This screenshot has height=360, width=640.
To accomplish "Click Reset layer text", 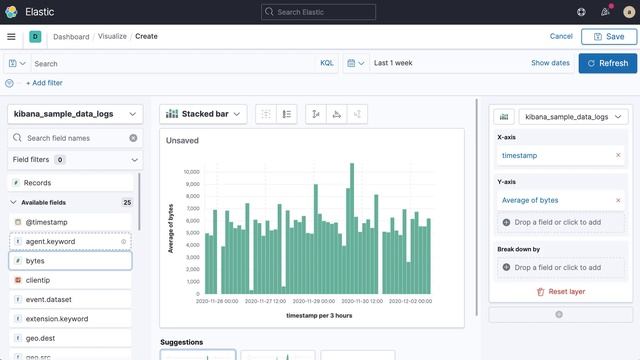I will [567, 291].
